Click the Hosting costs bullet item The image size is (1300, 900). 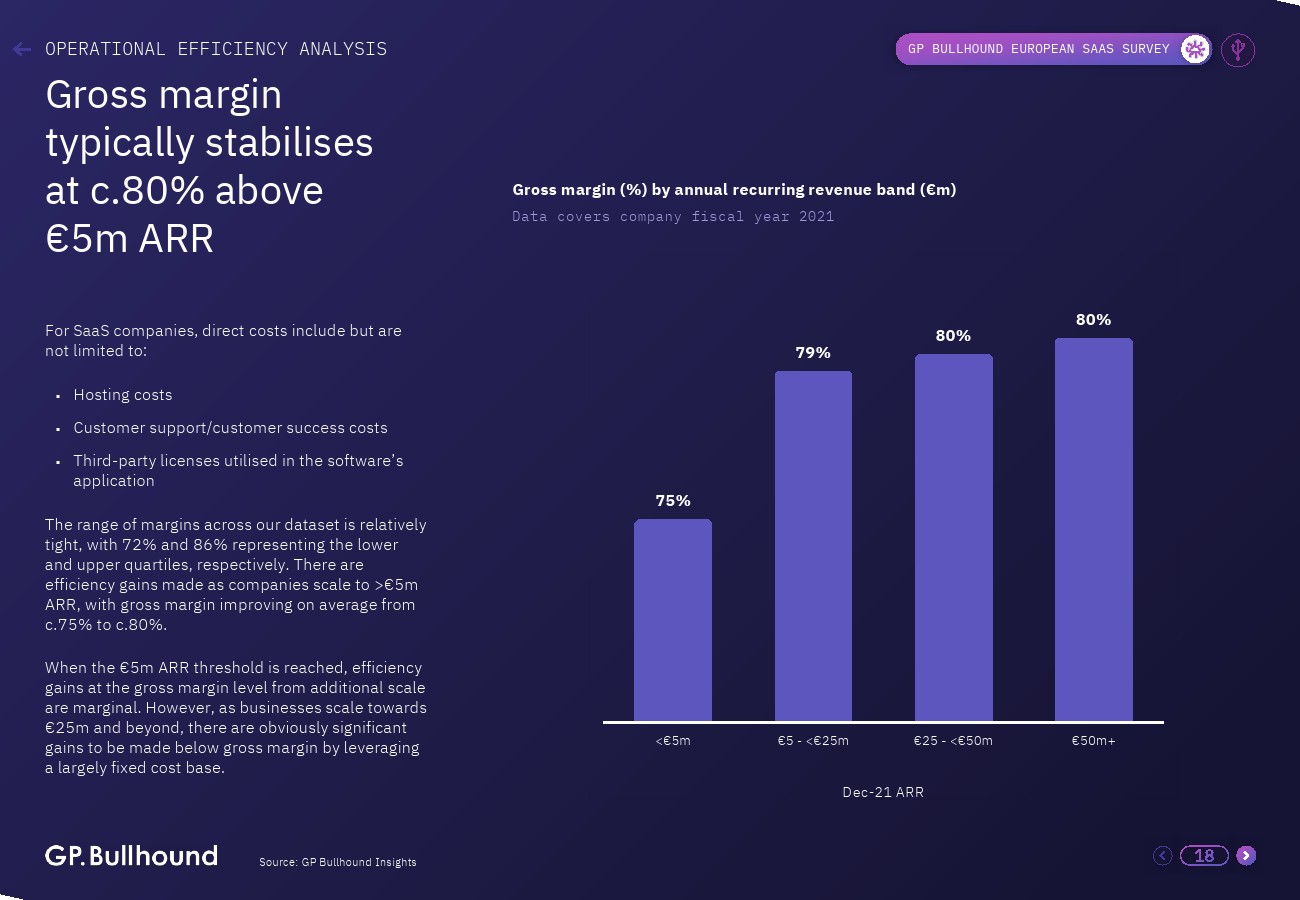point(123,395)
